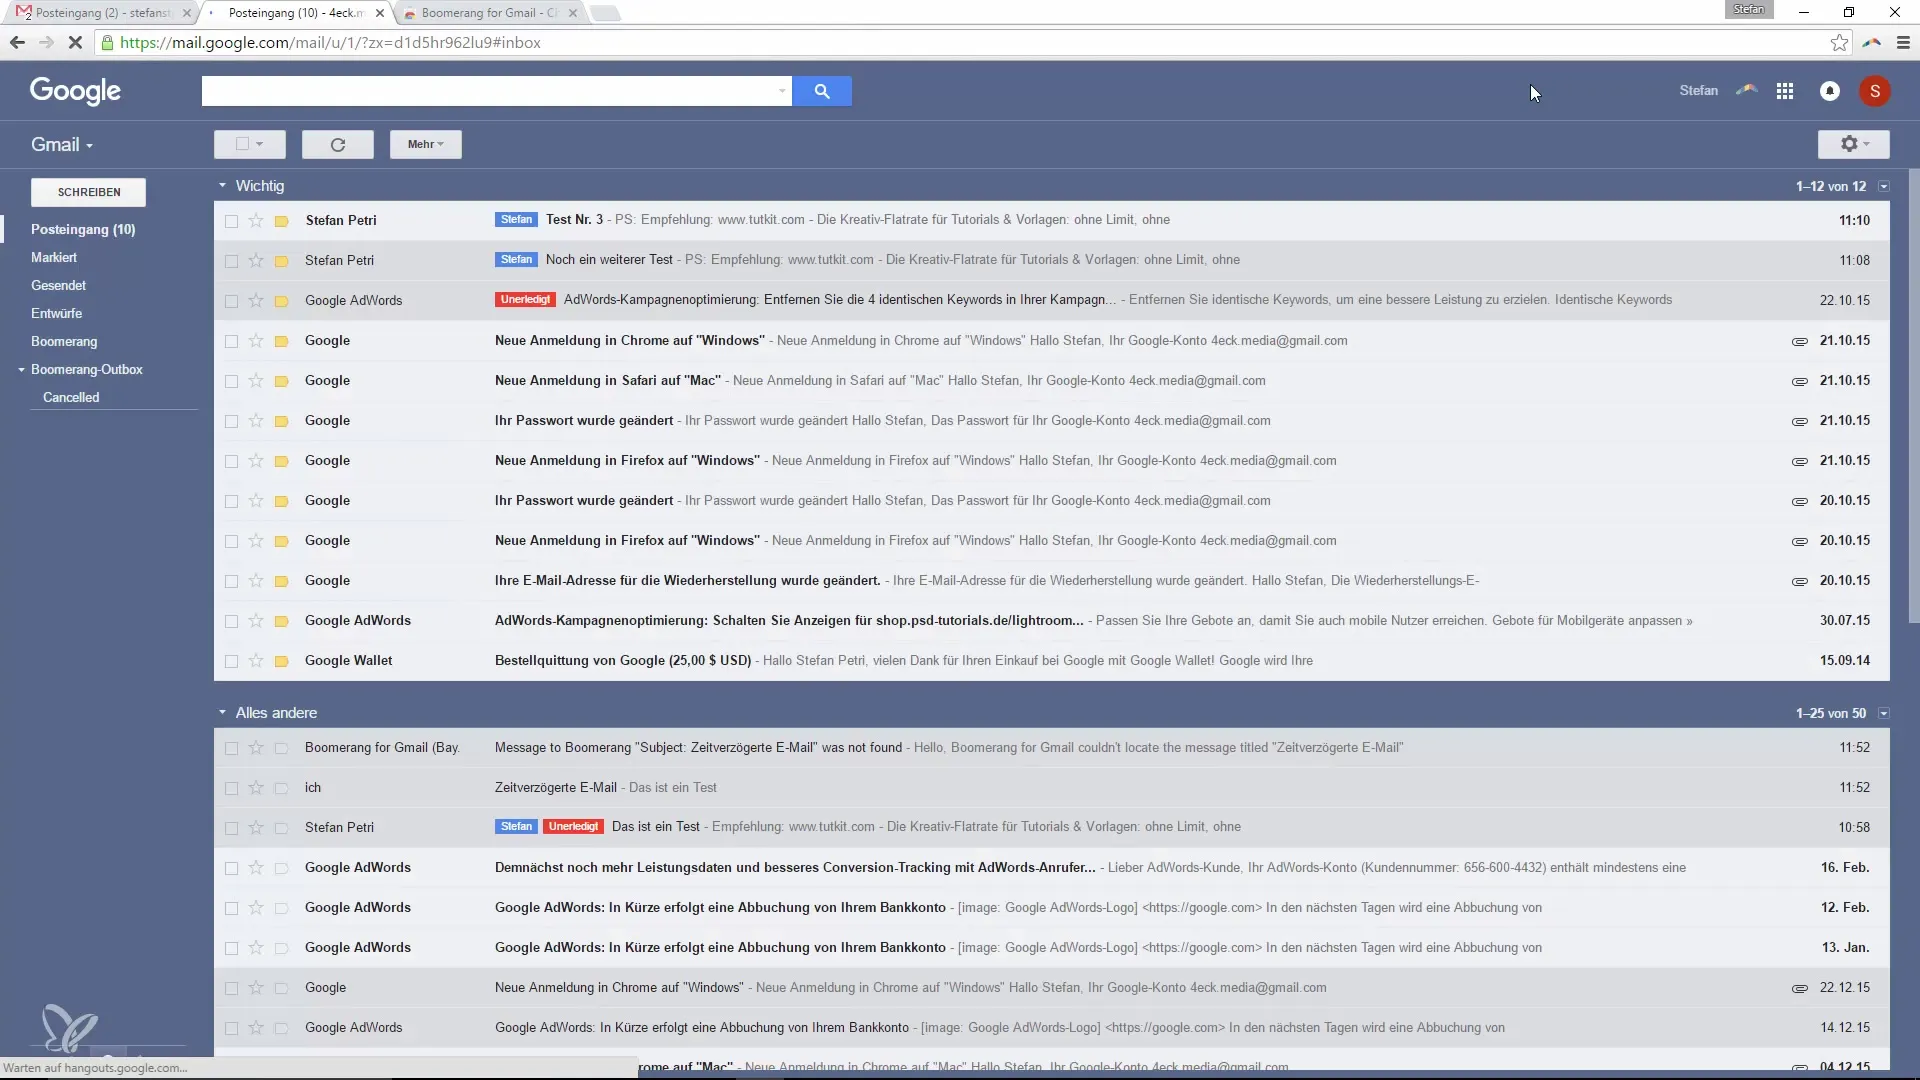The image size is (1920, 1080).
Task: Click the Boomerang icon beside Stefan
Action: click(1747, 90)
